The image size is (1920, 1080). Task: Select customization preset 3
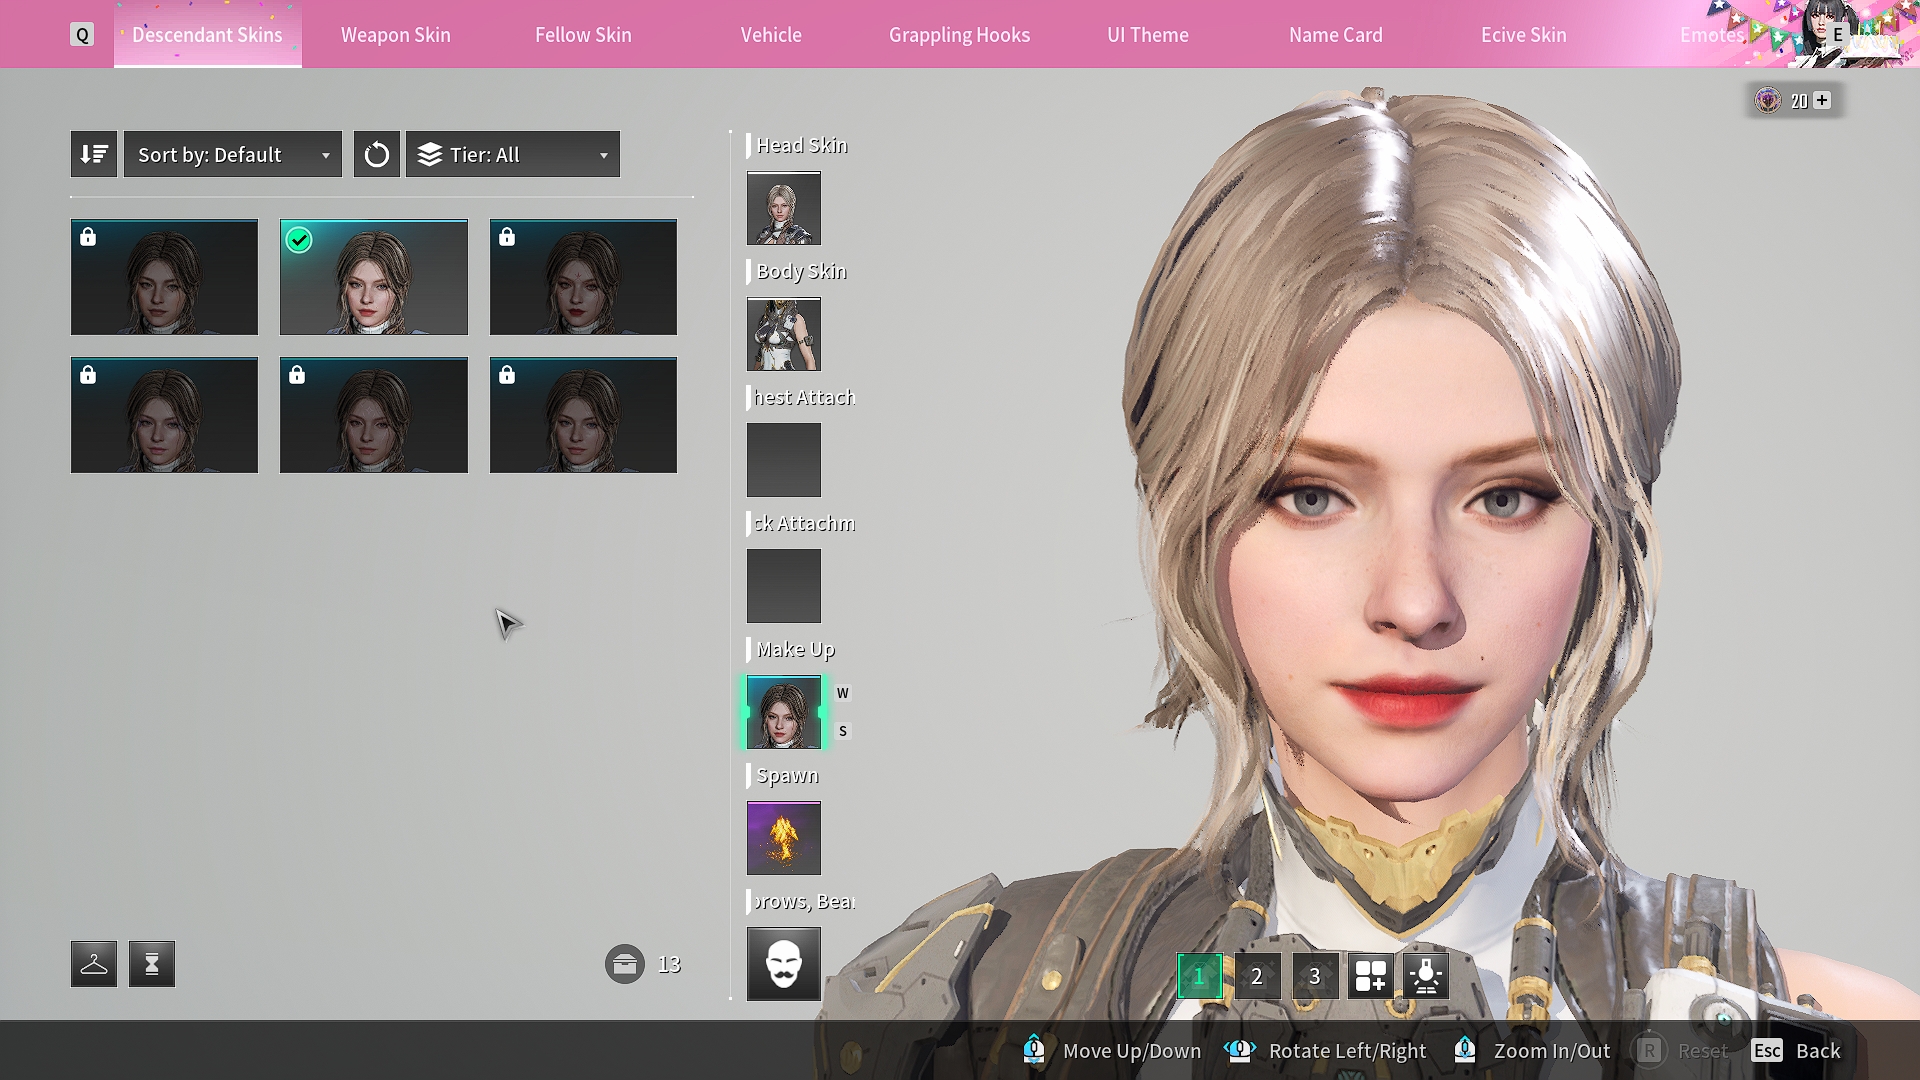tap(1315, 976)
